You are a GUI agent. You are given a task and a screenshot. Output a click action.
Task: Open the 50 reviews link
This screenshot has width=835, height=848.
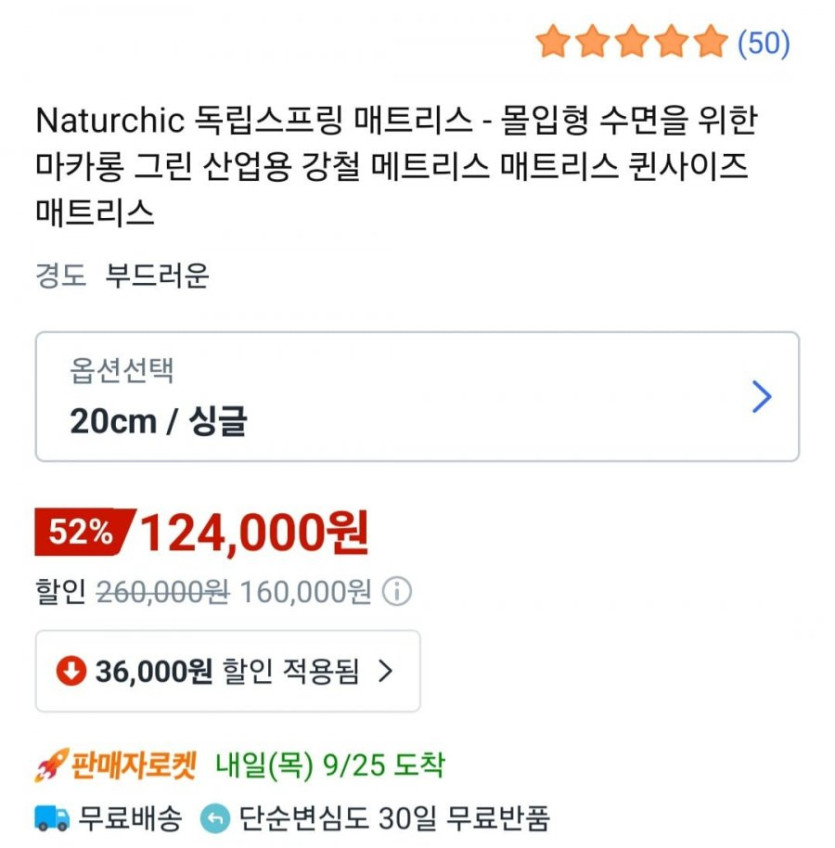[763, 43]
